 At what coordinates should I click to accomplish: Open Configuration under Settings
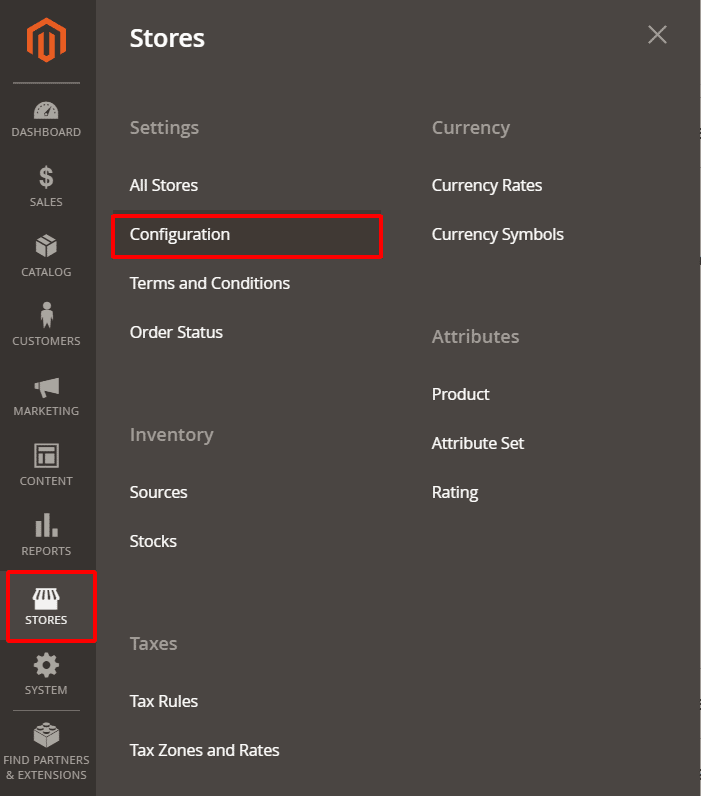180,235
